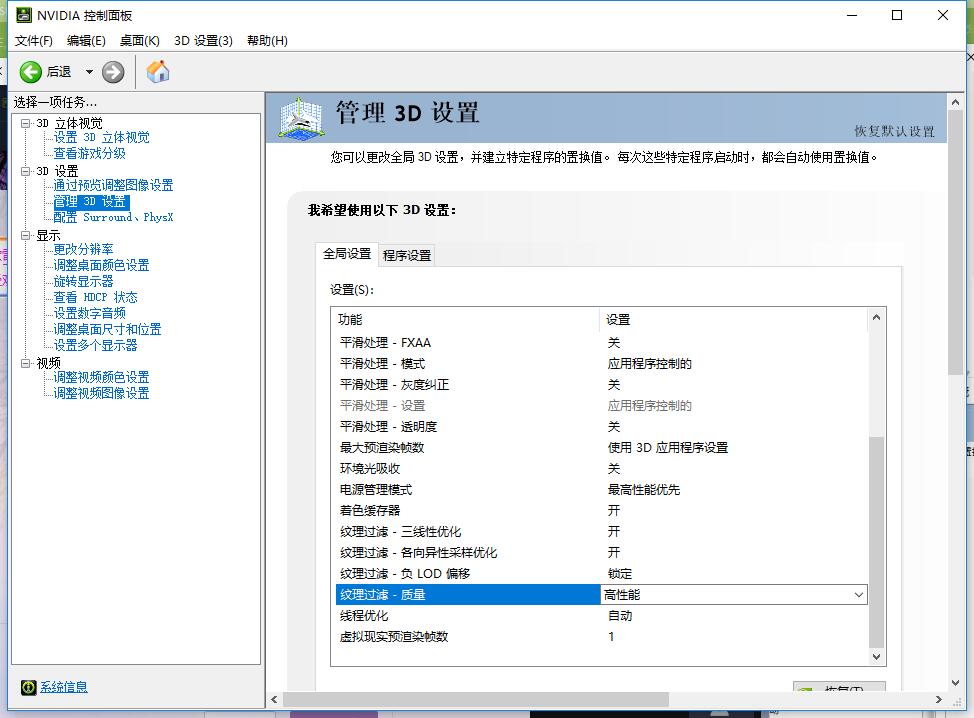
Task: Click 恢复默认设置 link
Action: [894, 131]
